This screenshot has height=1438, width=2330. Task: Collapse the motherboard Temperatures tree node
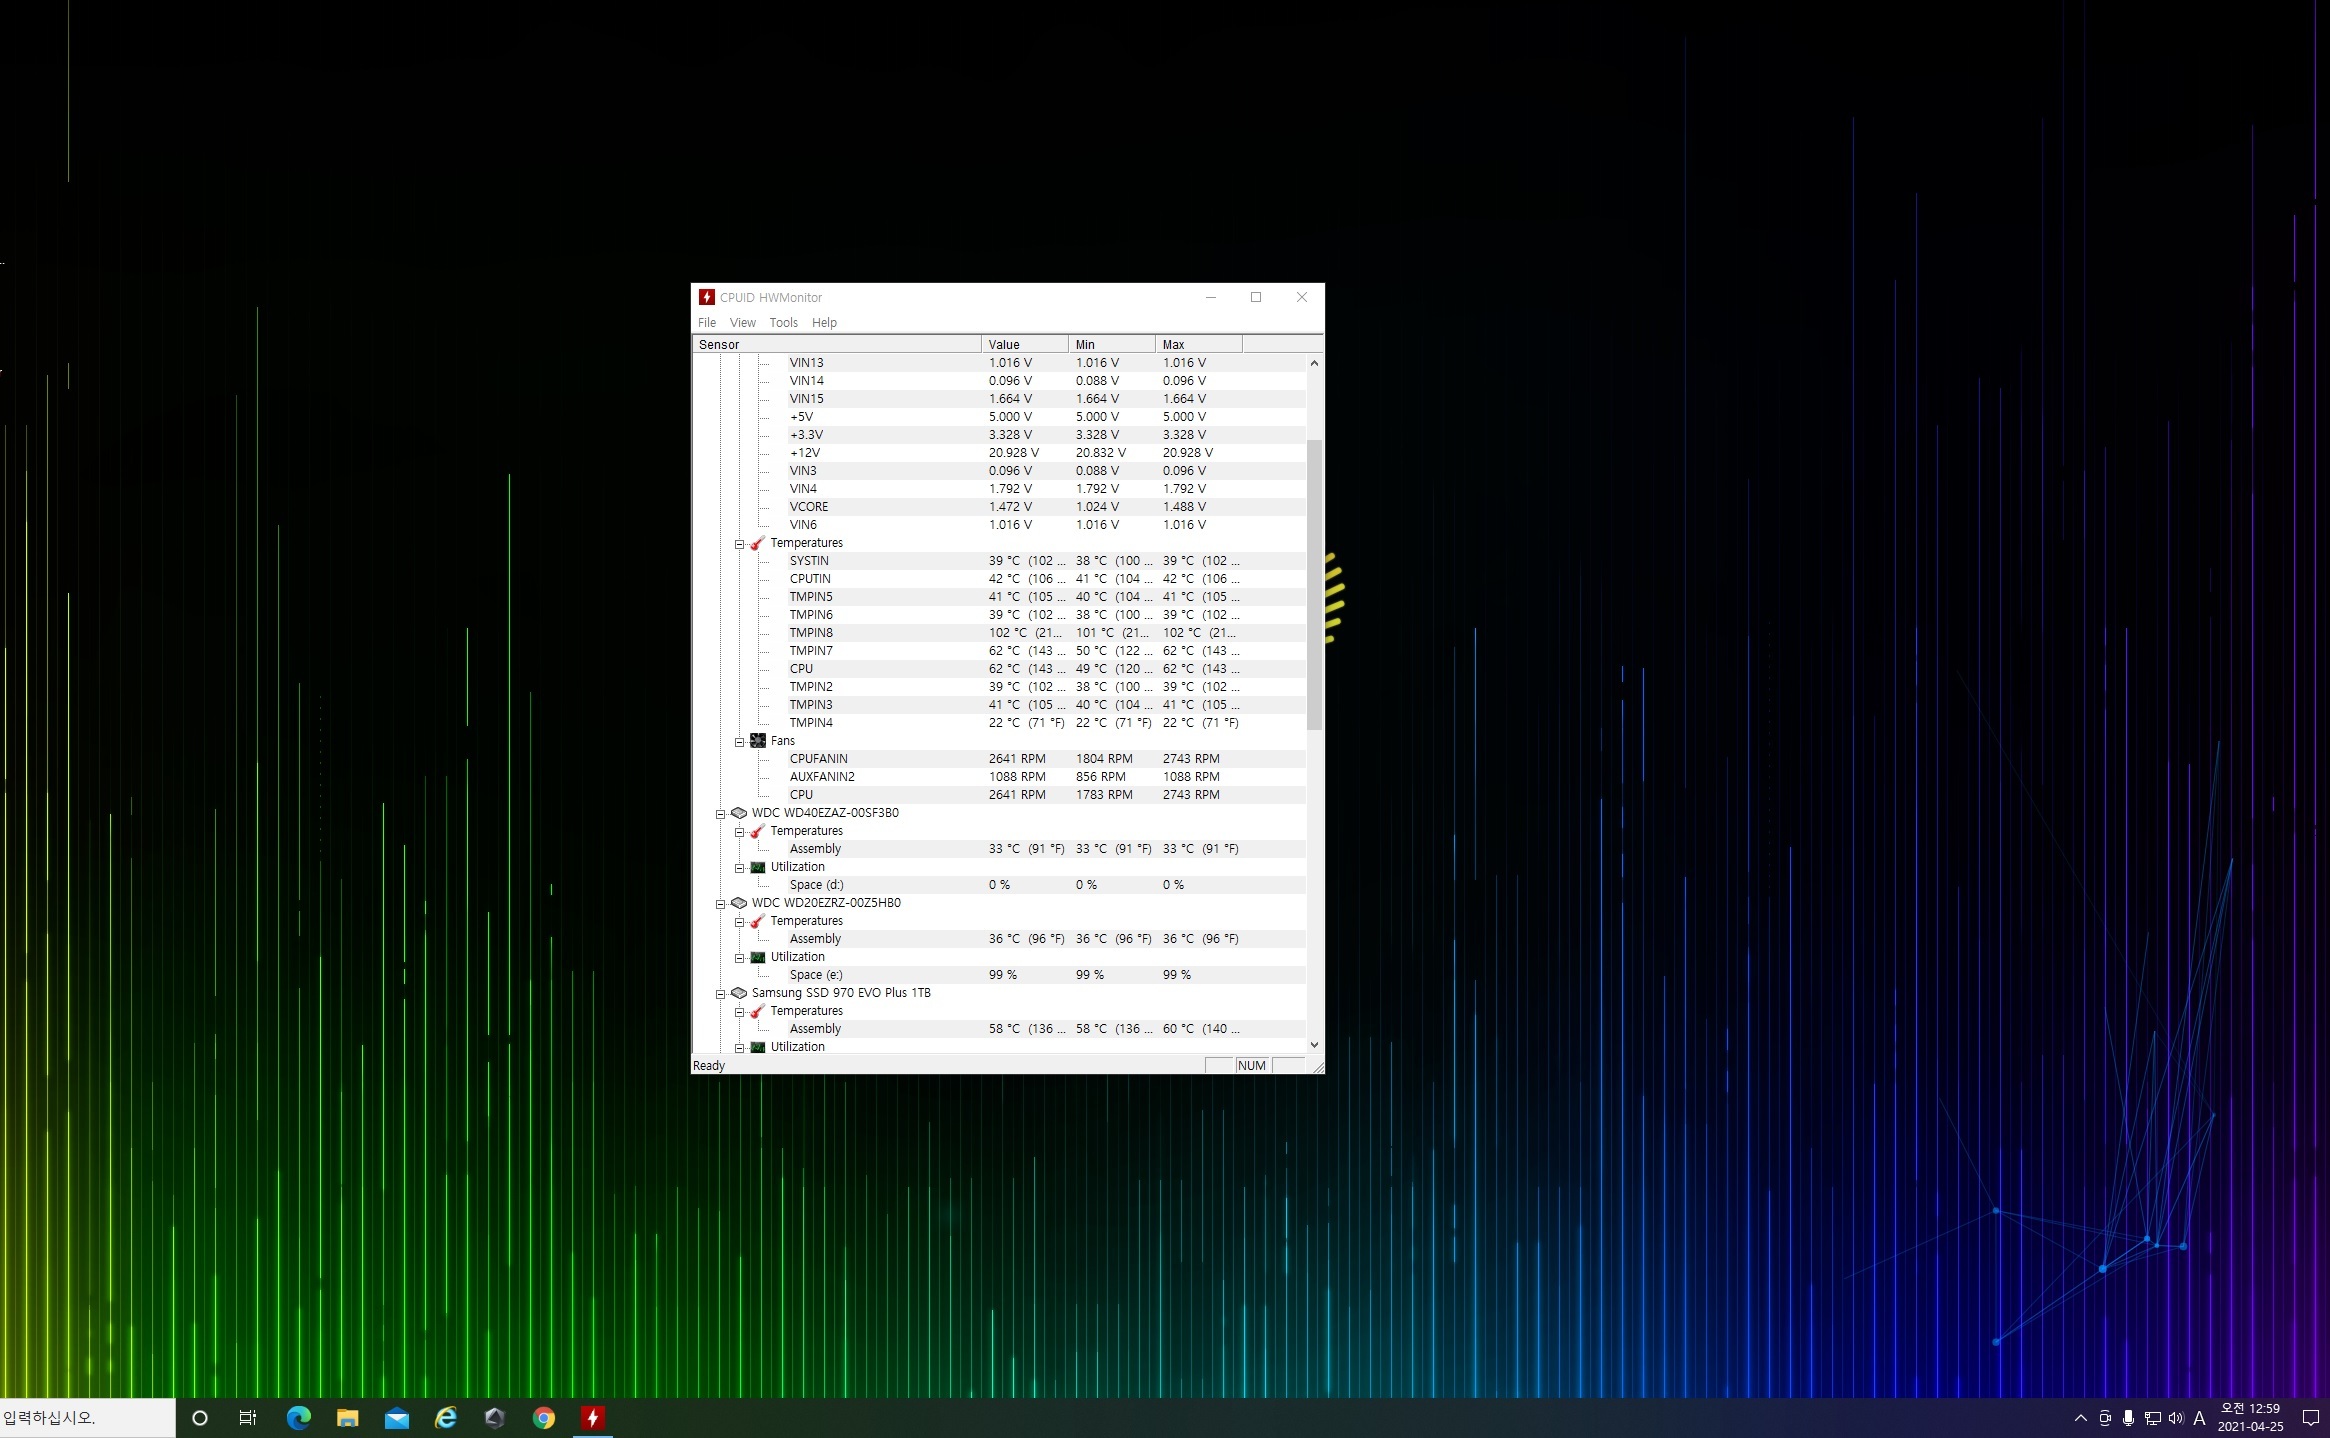tap(740, 544)
